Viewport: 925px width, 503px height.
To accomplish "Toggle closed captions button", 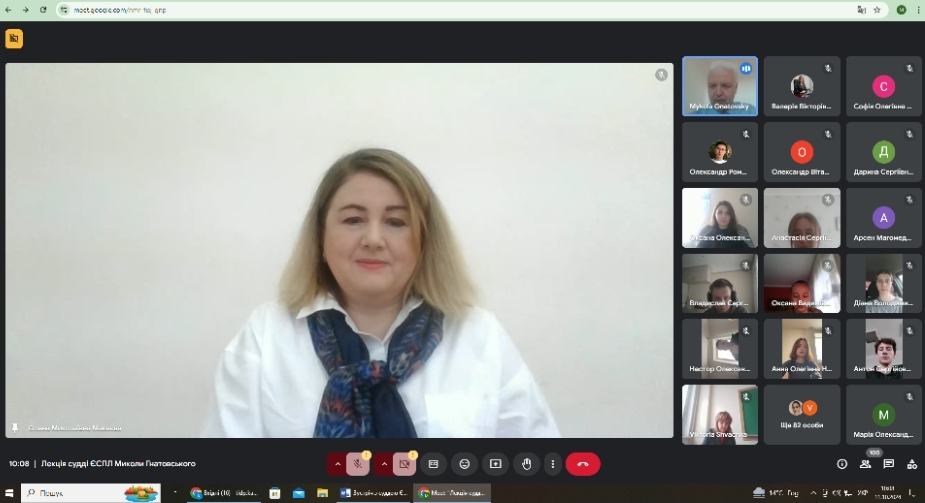I will (434, 464).
